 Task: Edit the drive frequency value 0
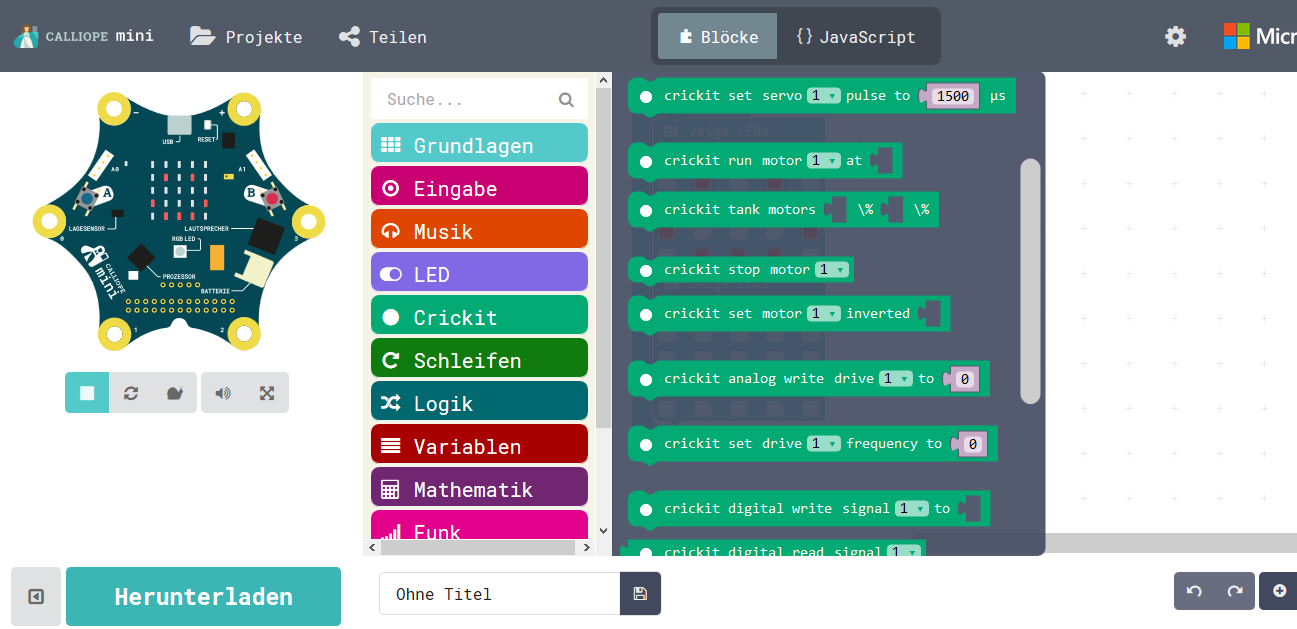972,443
